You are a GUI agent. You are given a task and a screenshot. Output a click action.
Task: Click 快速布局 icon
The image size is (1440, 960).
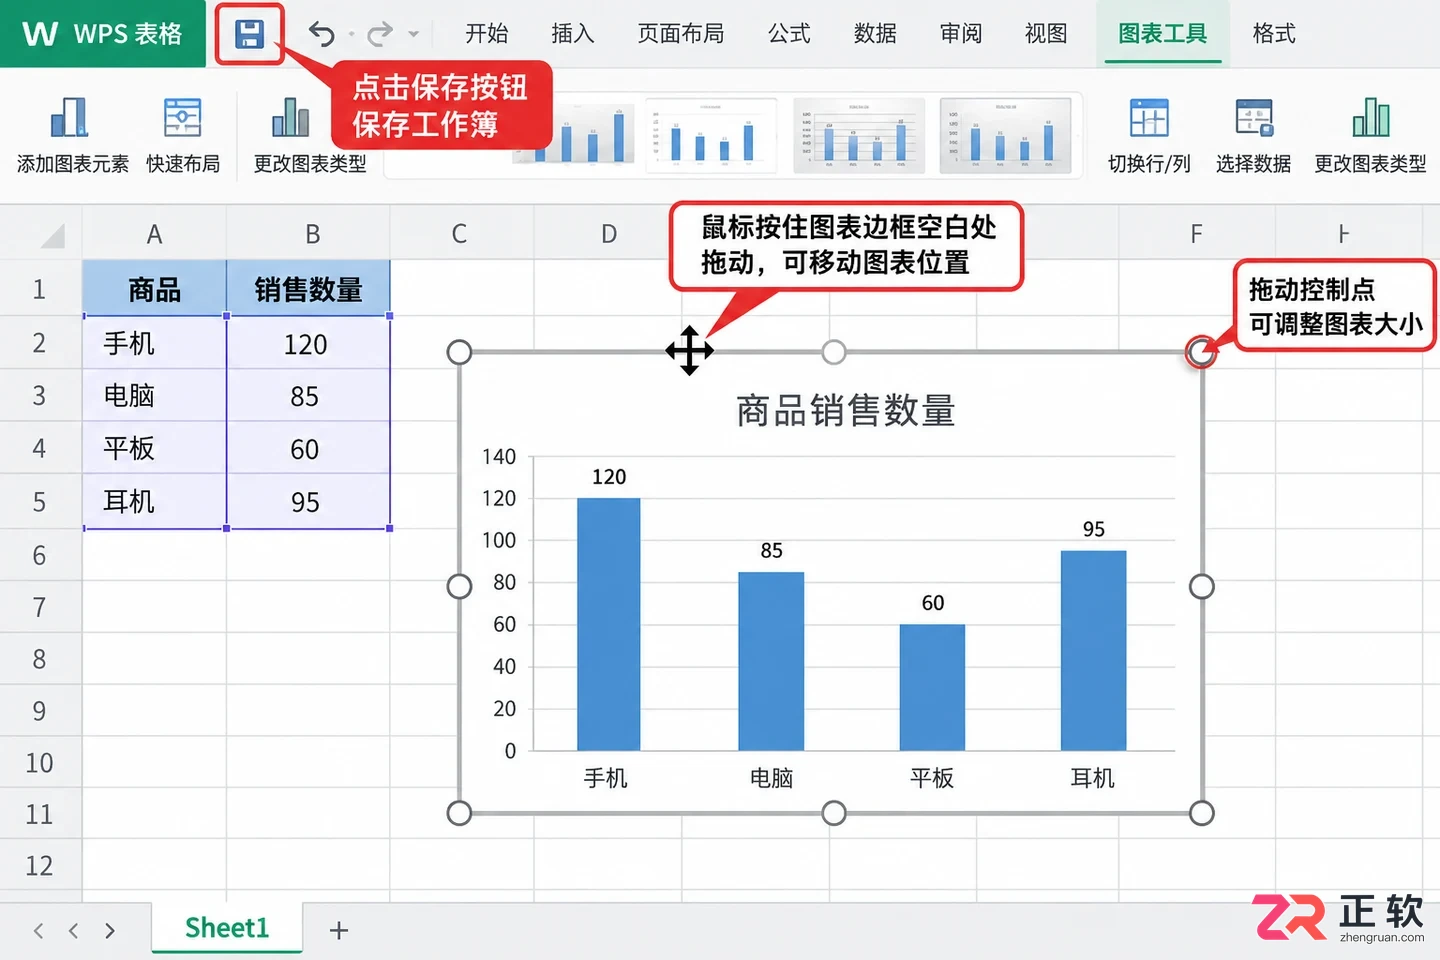tap(183, 117)
